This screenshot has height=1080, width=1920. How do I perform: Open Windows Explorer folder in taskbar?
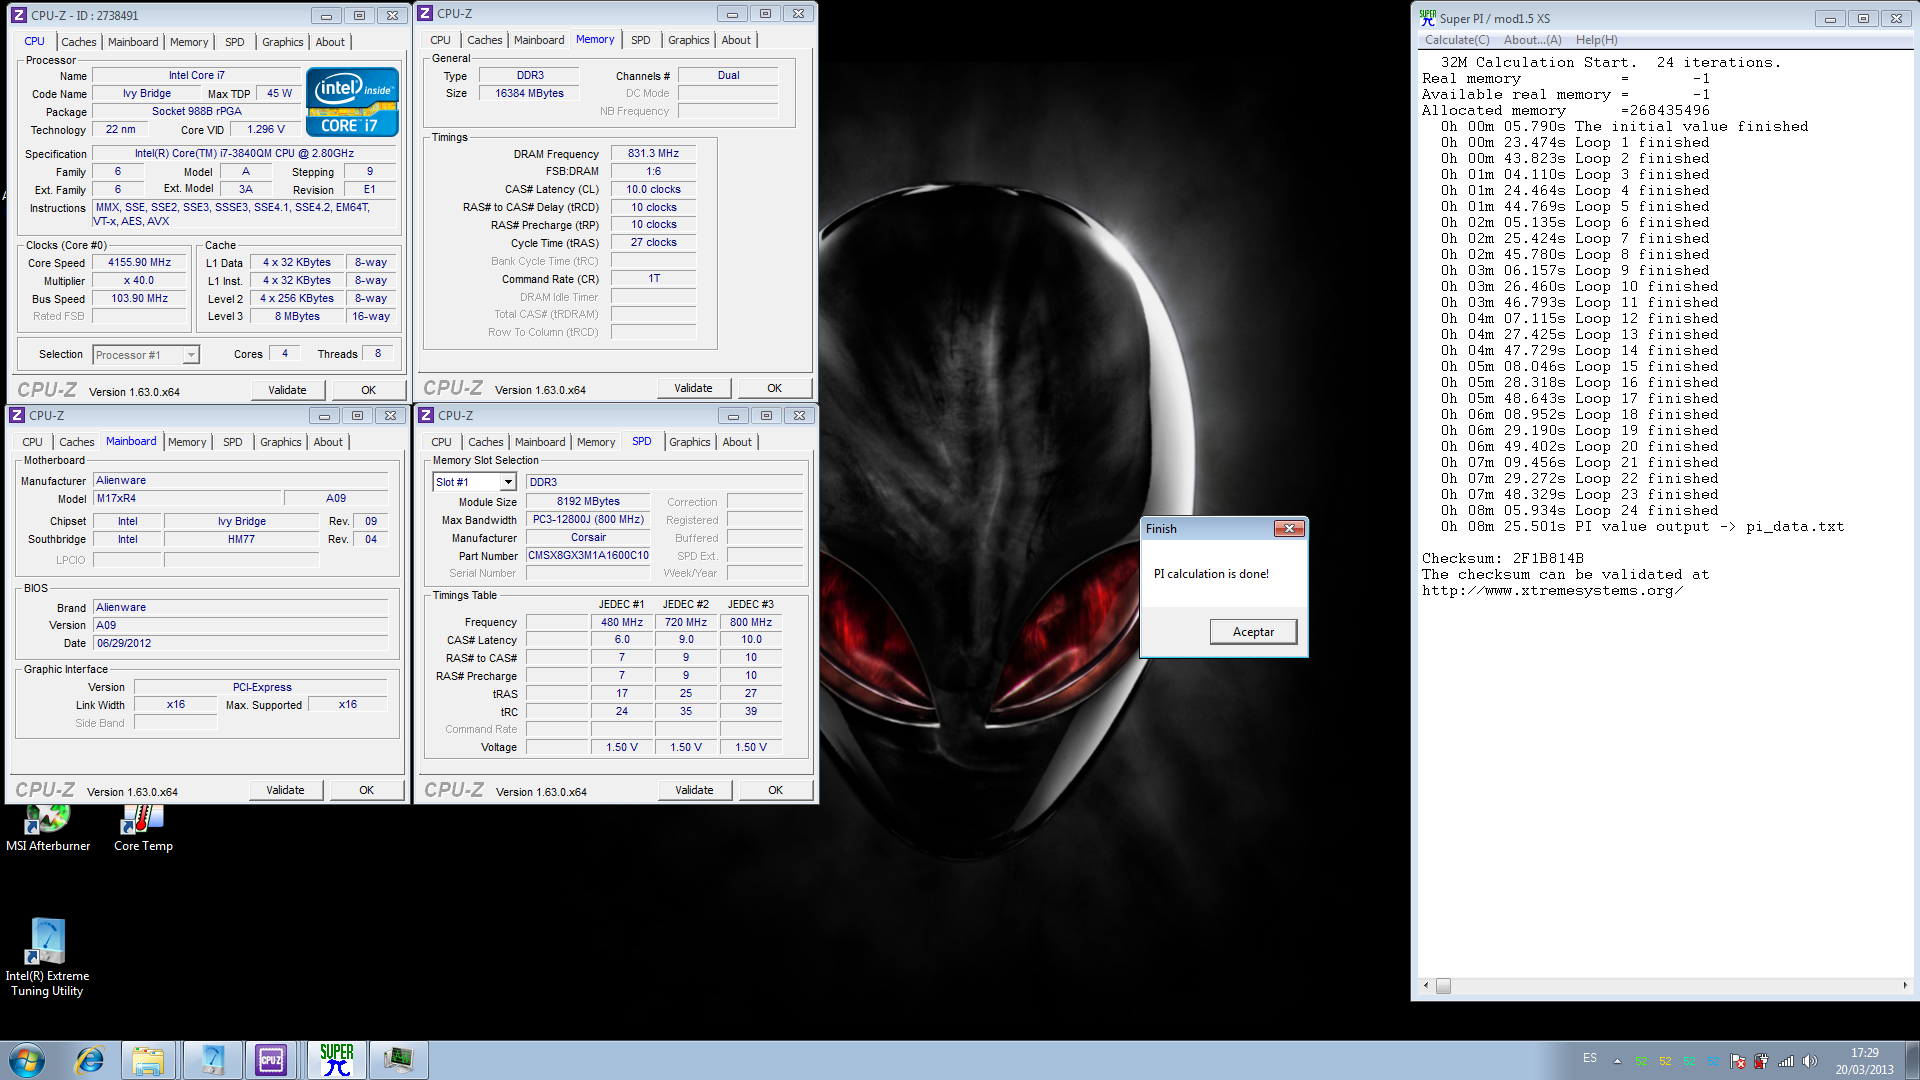click(148, 1060)
